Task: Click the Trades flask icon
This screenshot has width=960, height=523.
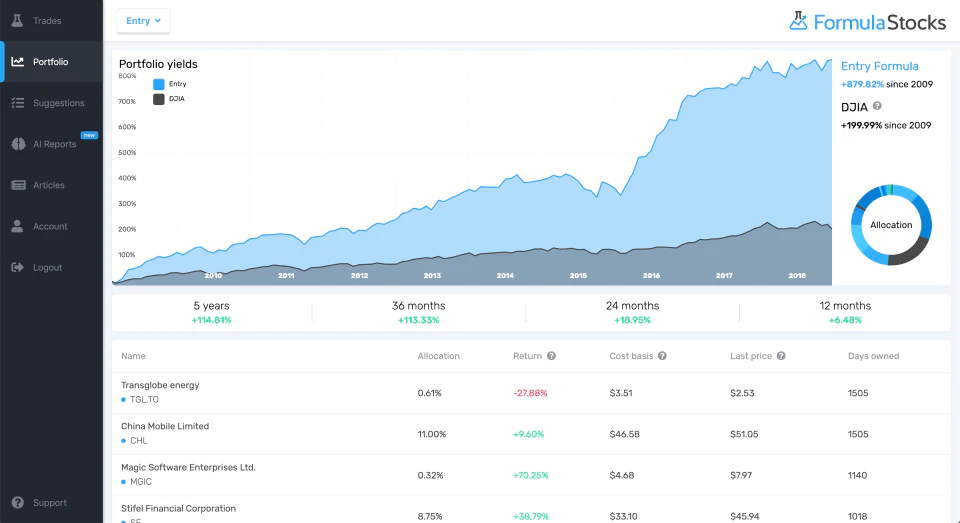Action: (17, 20)
